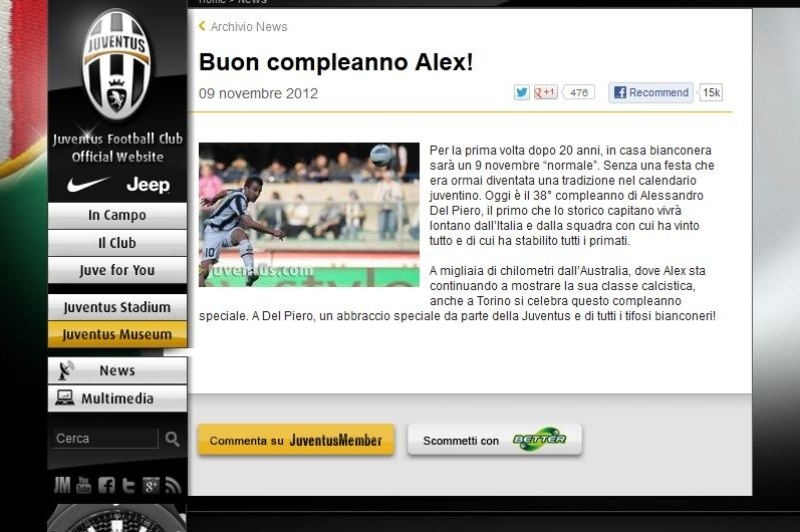Viewport: 800px width, 532px height.
Task: Click the Facebook Recommend button
Action: (x=651, y=93)
